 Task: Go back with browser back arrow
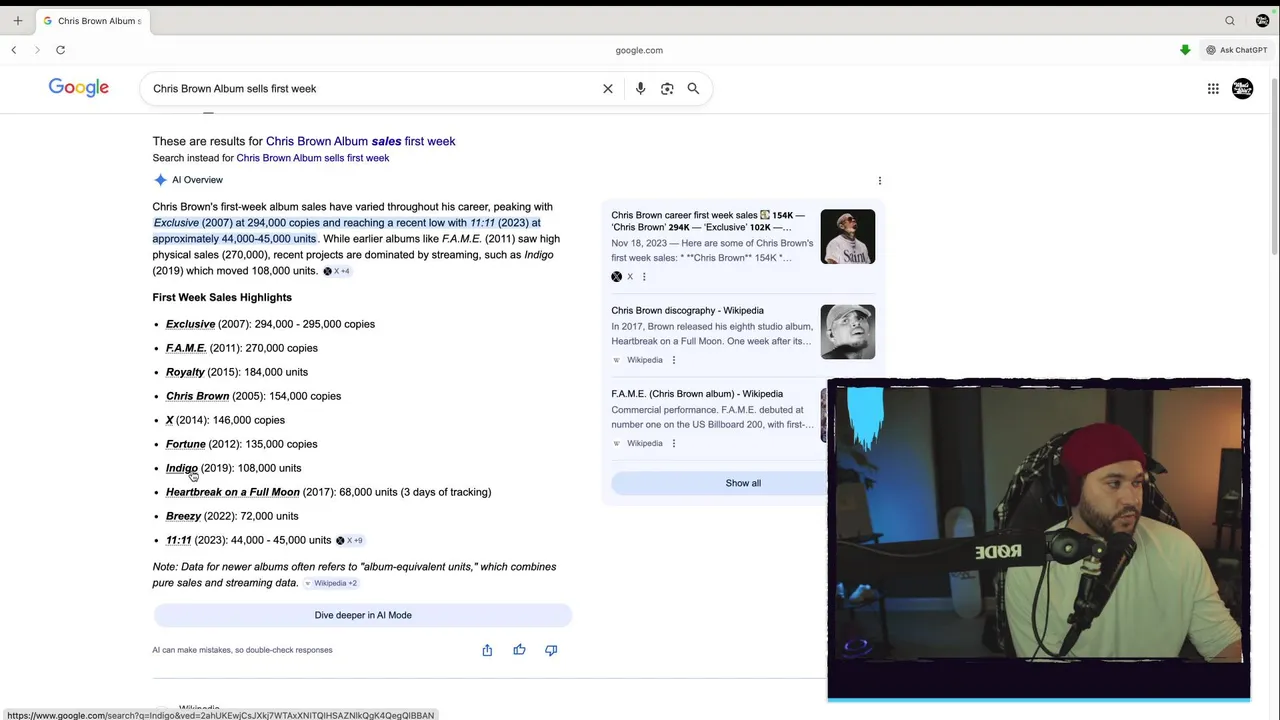[14, 50]
